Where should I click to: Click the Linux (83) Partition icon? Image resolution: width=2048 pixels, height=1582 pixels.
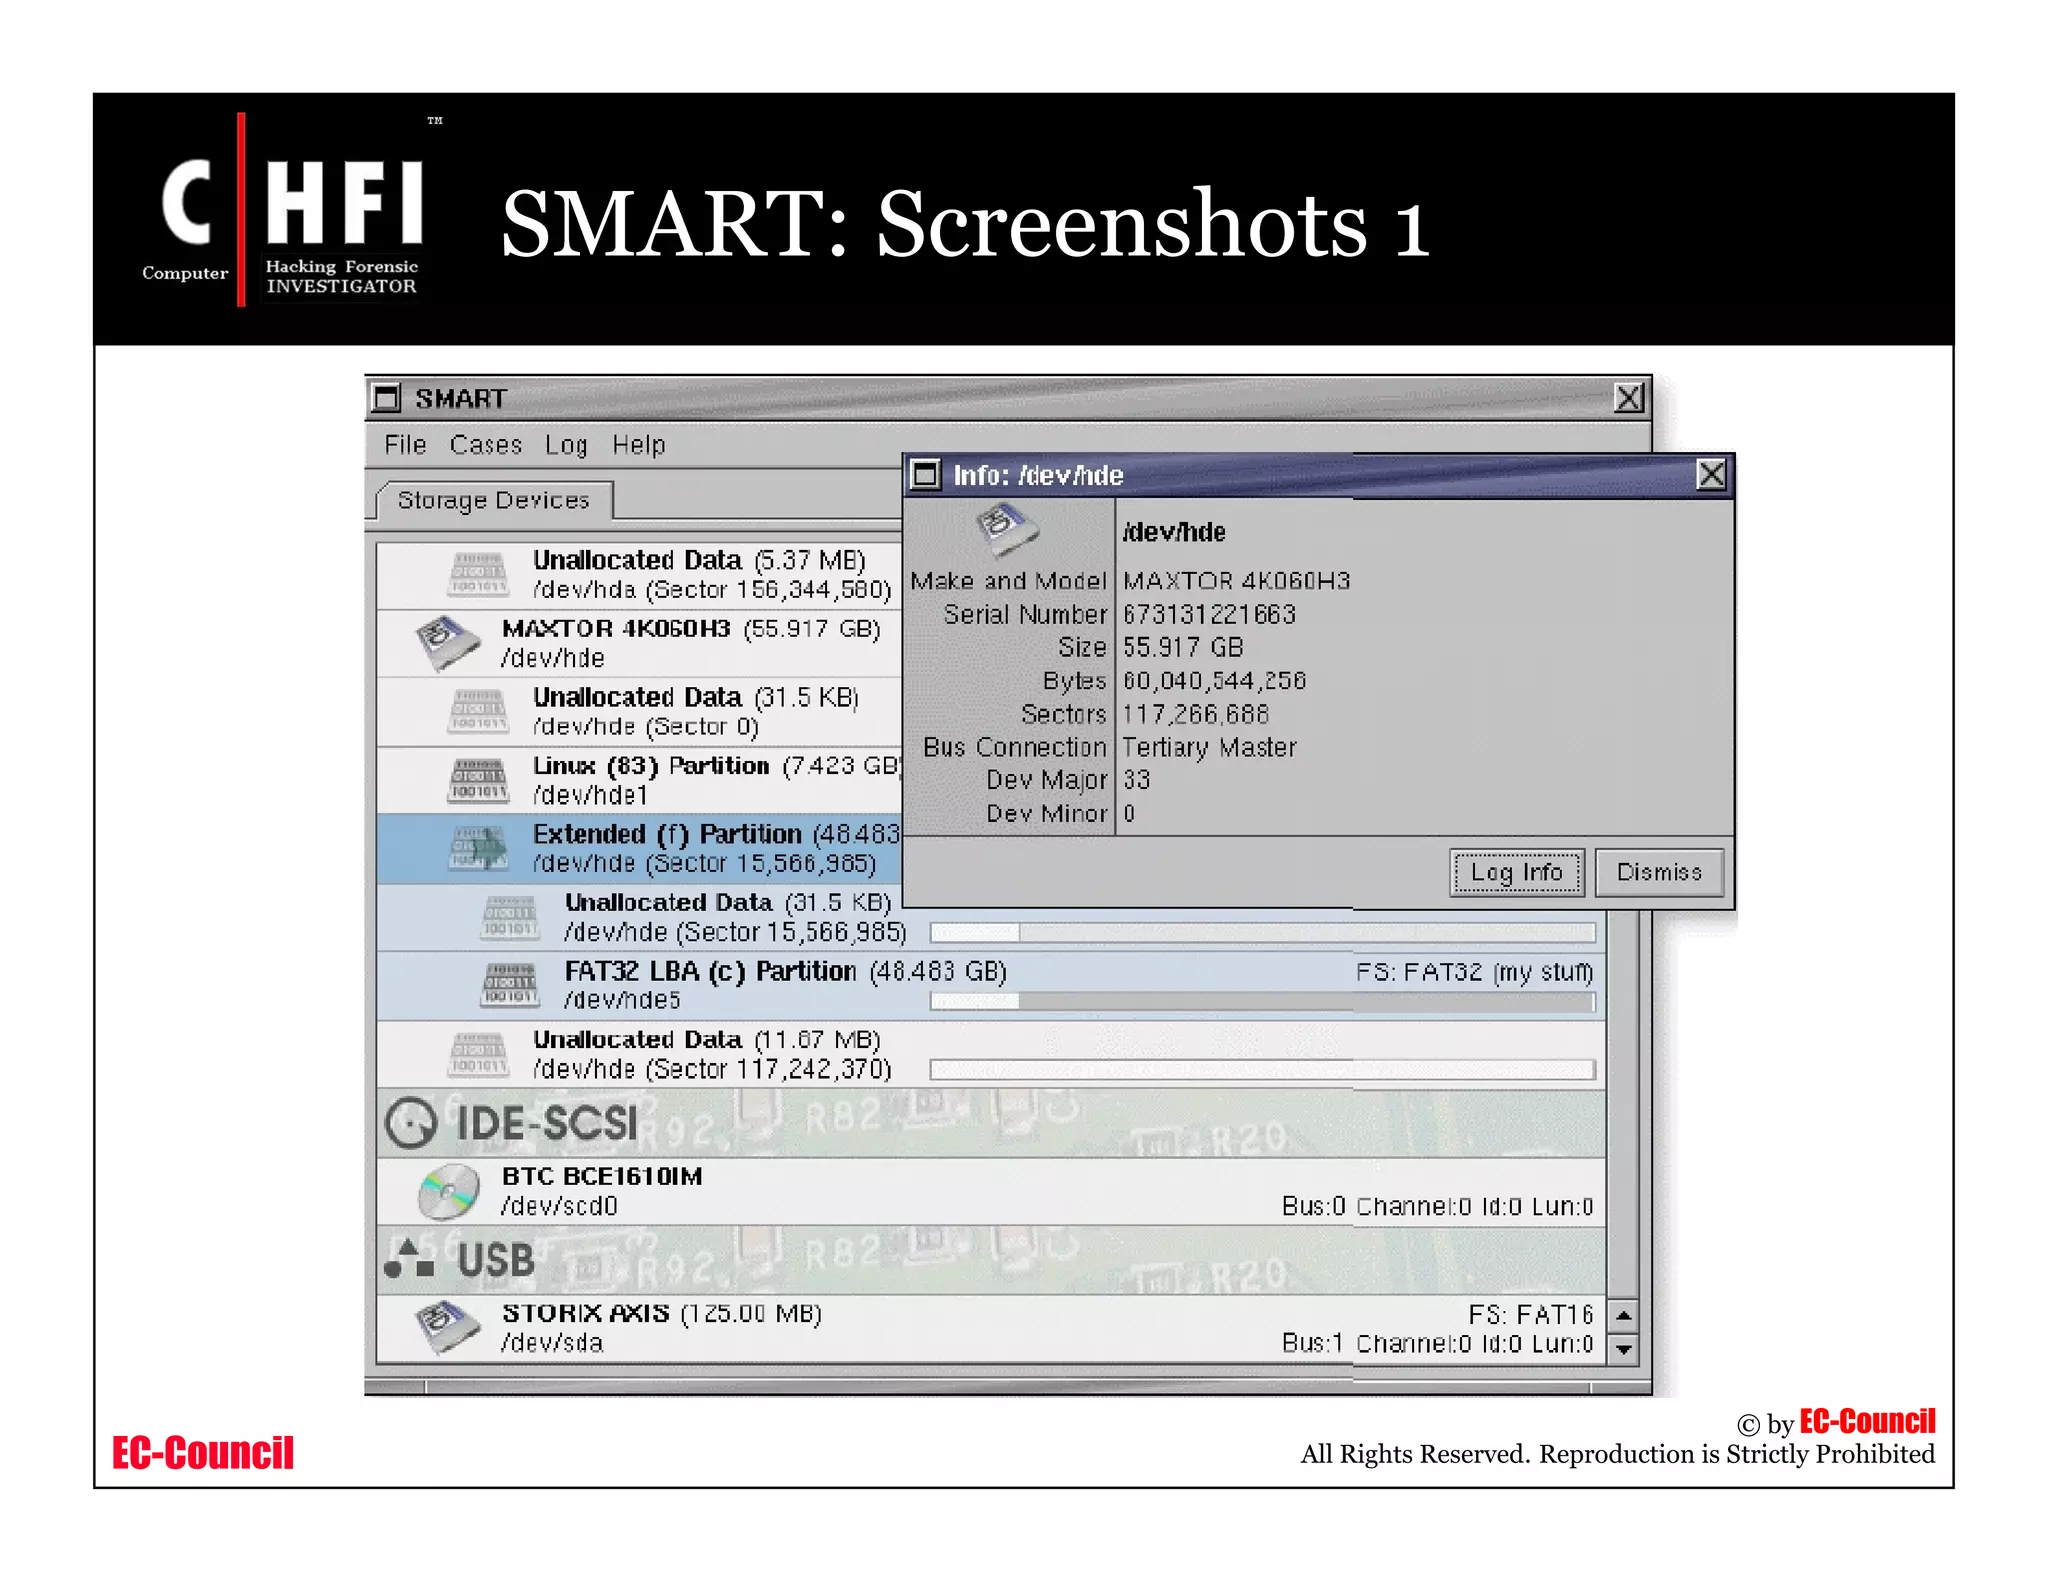(478, 780)
